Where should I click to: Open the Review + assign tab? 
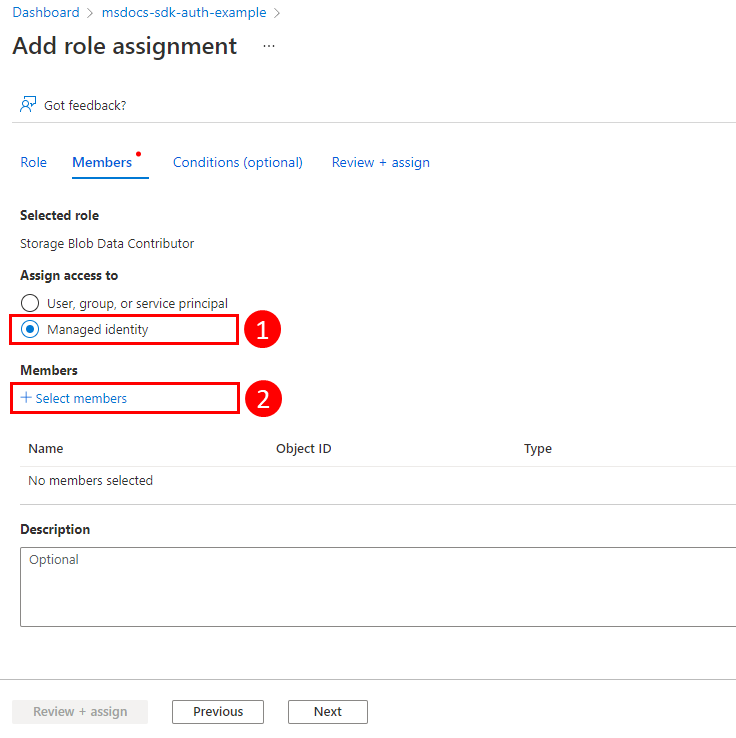point(381,162)
